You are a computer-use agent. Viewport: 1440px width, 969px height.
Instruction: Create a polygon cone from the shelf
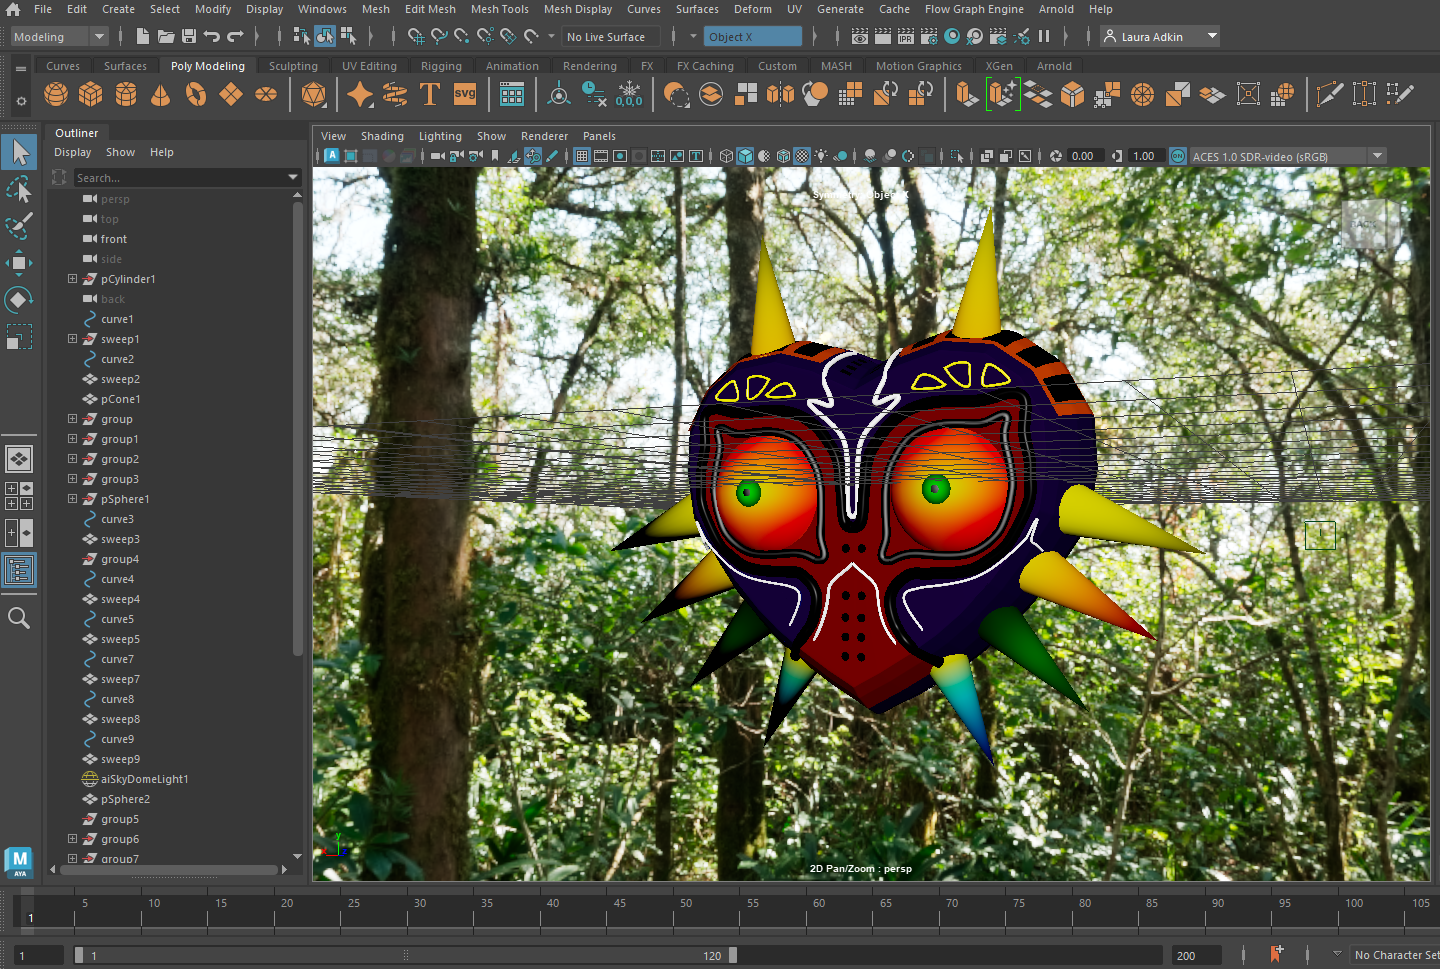(x=160, y=95)
